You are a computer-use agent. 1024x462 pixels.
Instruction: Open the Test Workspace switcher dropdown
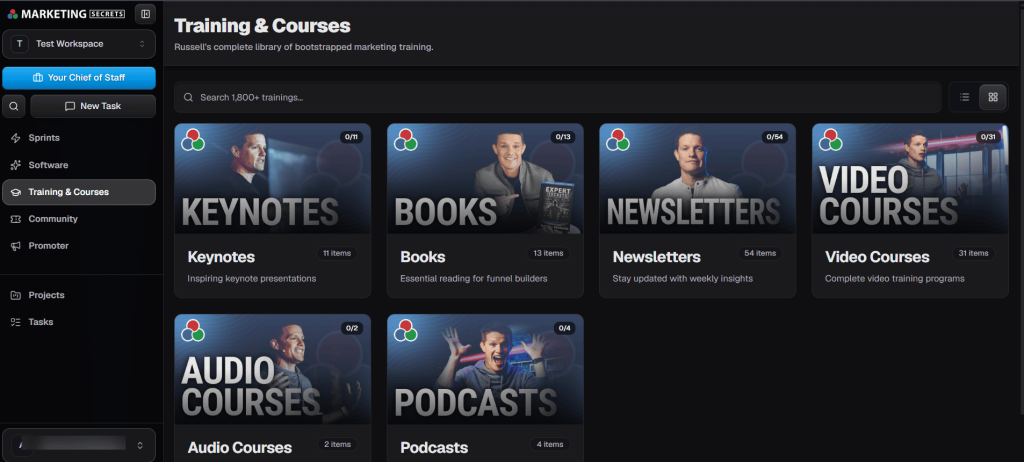pos(79,44)
